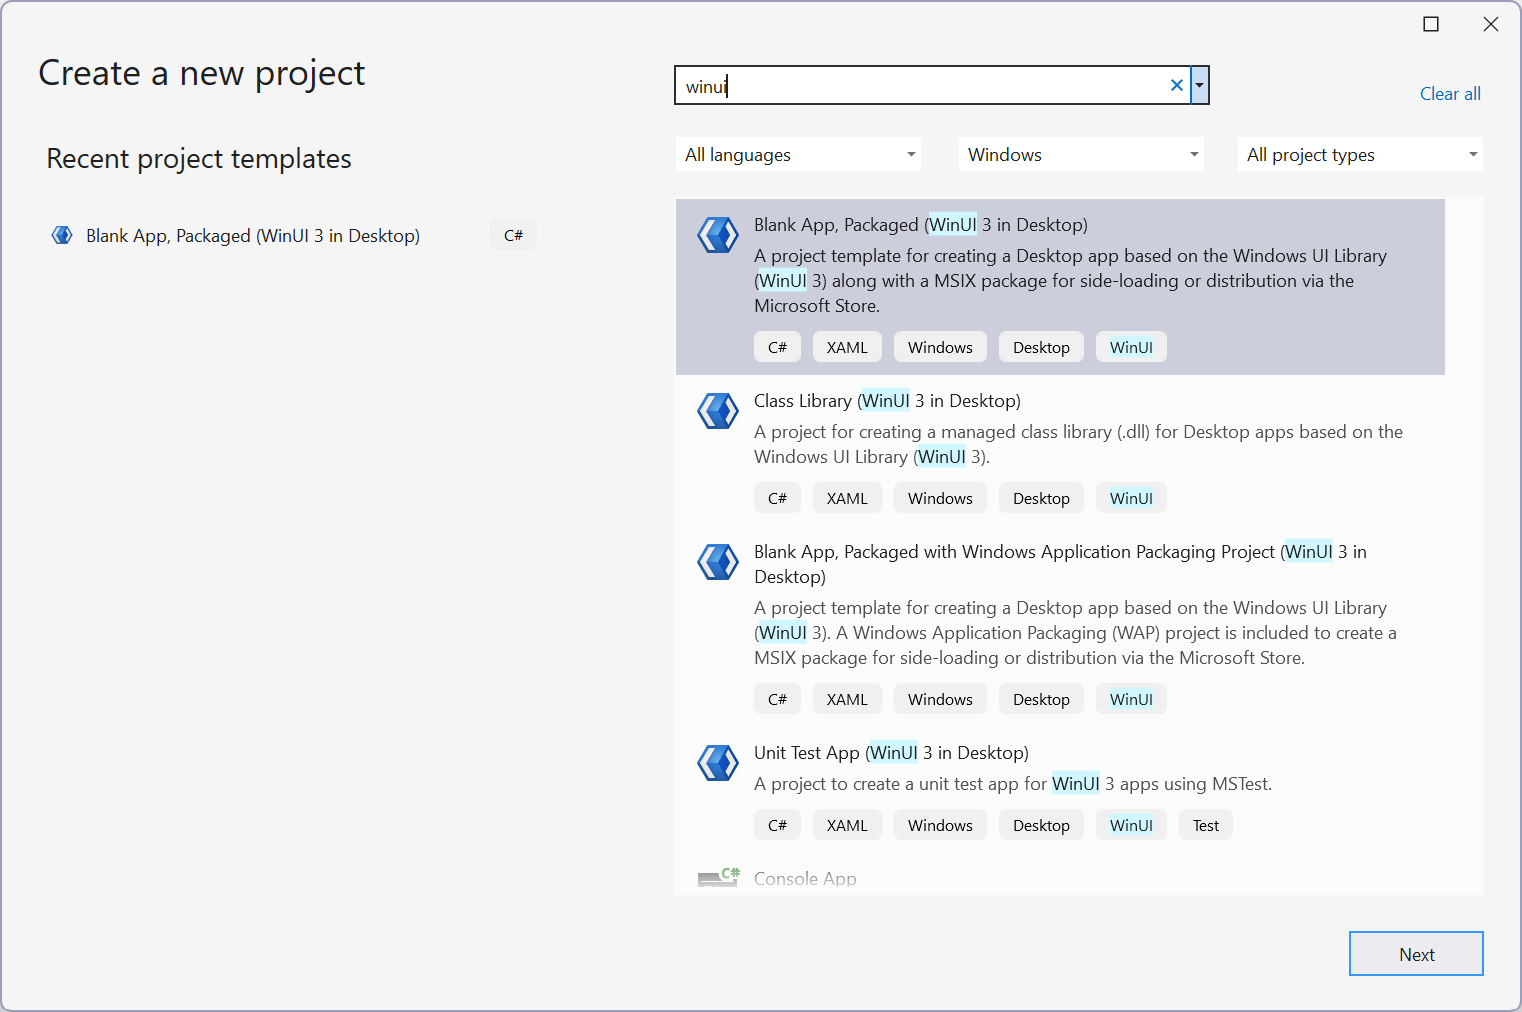Image resolution: width=1522 pixels, height=1012 pixels.
Task: Click the Blank App, Packaged template icon
Action: pos(718,235)
